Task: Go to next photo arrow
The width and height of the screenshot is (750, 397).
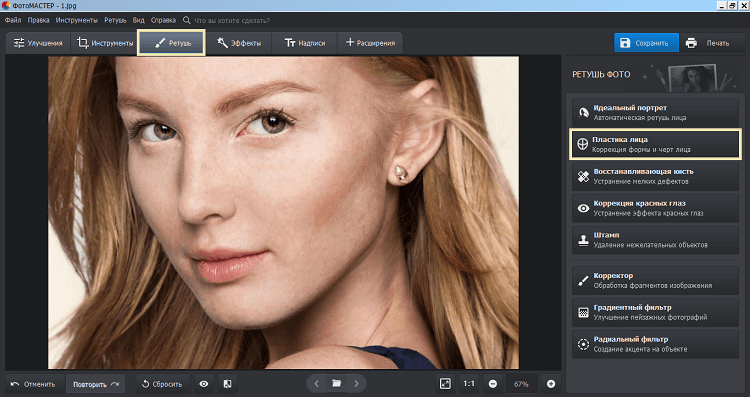Action: [x=356, y=384]
